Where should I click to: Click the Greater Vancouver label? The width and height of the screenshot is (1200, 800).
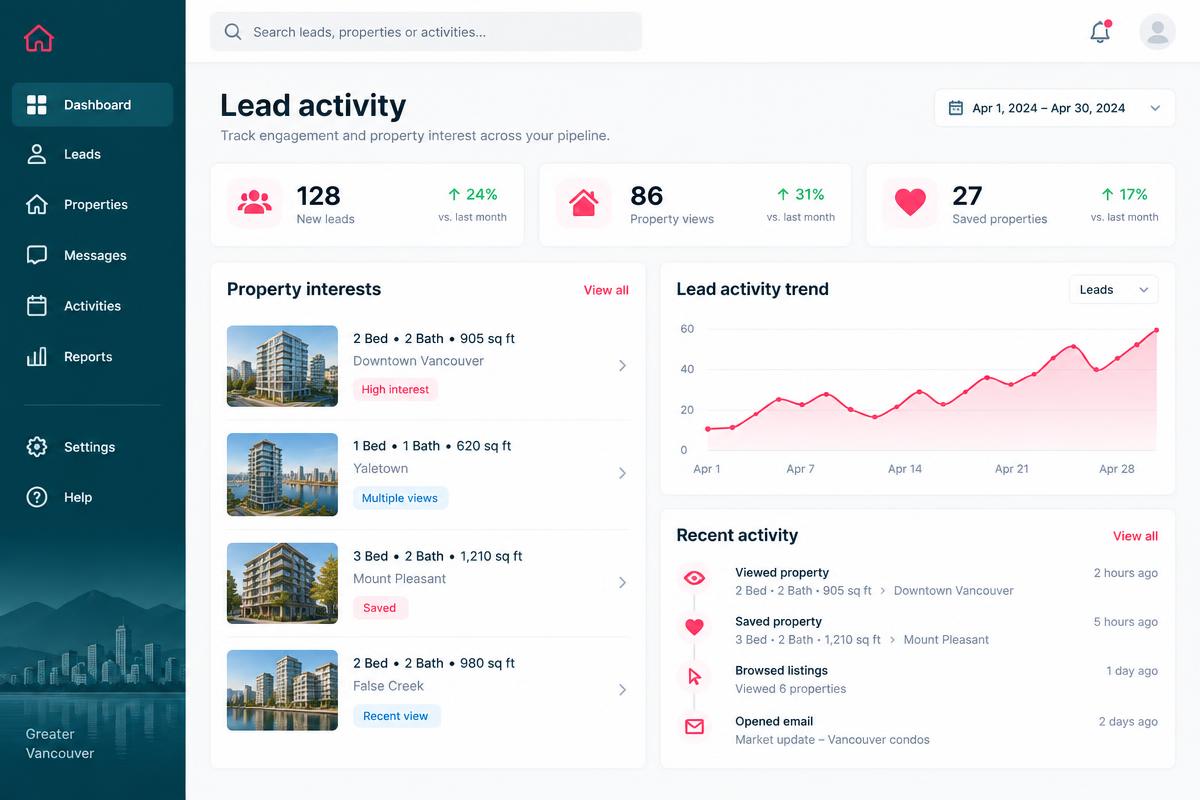[60, 744]
